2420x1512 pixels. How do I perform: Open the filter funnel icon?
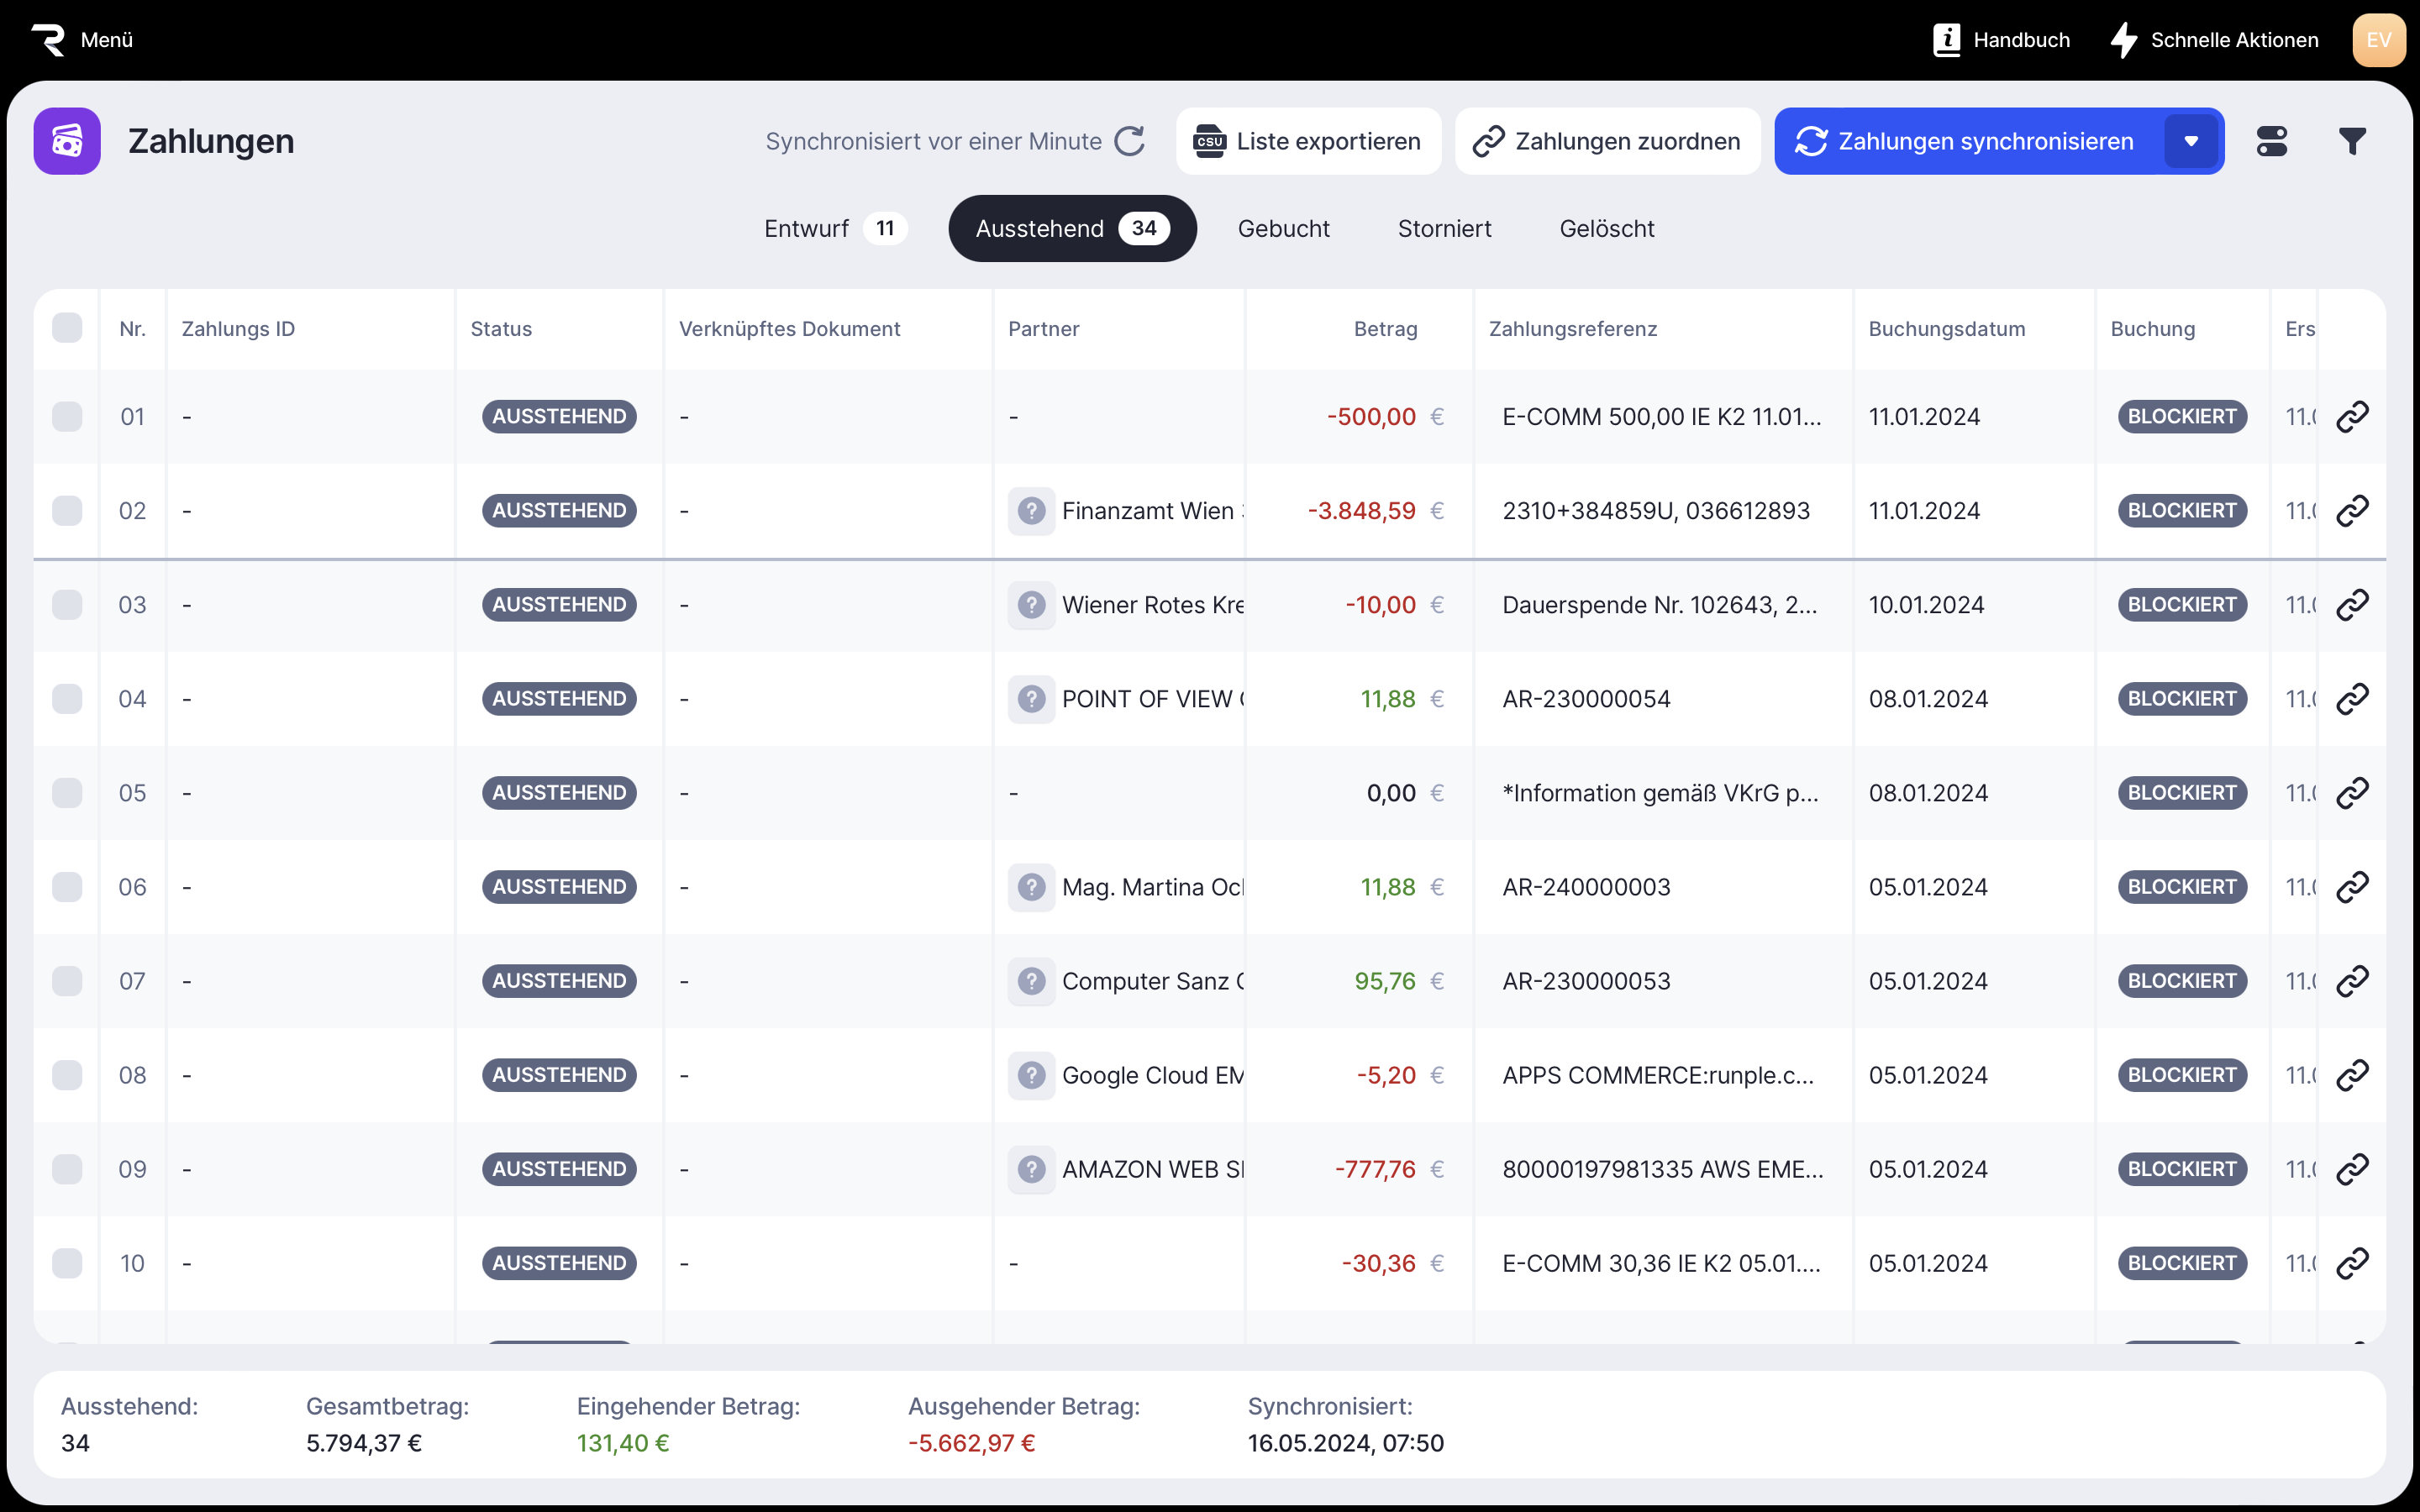pyautogui.click(x=2352, y=141)
